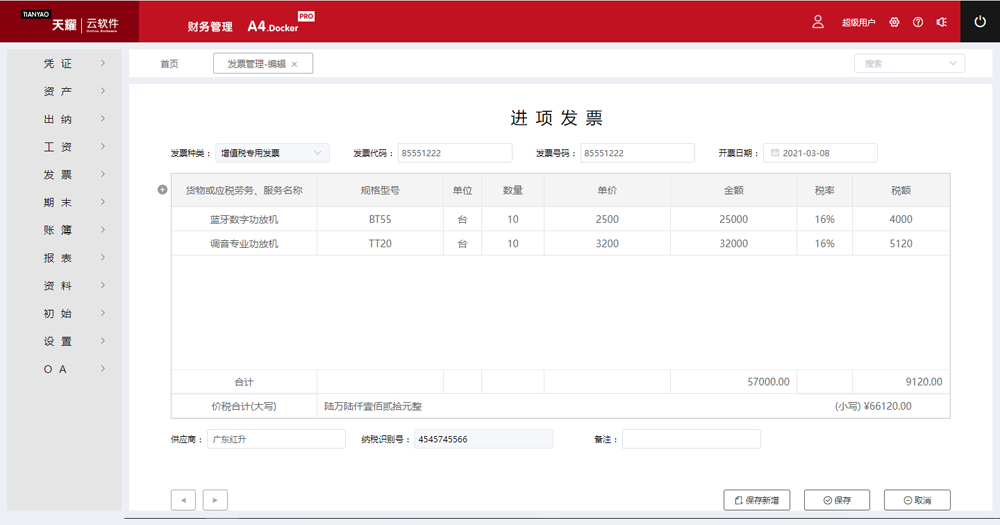Add a row with the plus icon

(x=162, y=190)
